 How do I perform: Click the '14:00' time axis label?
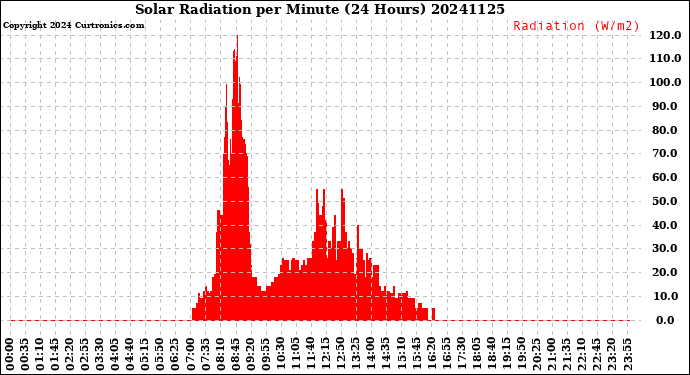point(371,355)
